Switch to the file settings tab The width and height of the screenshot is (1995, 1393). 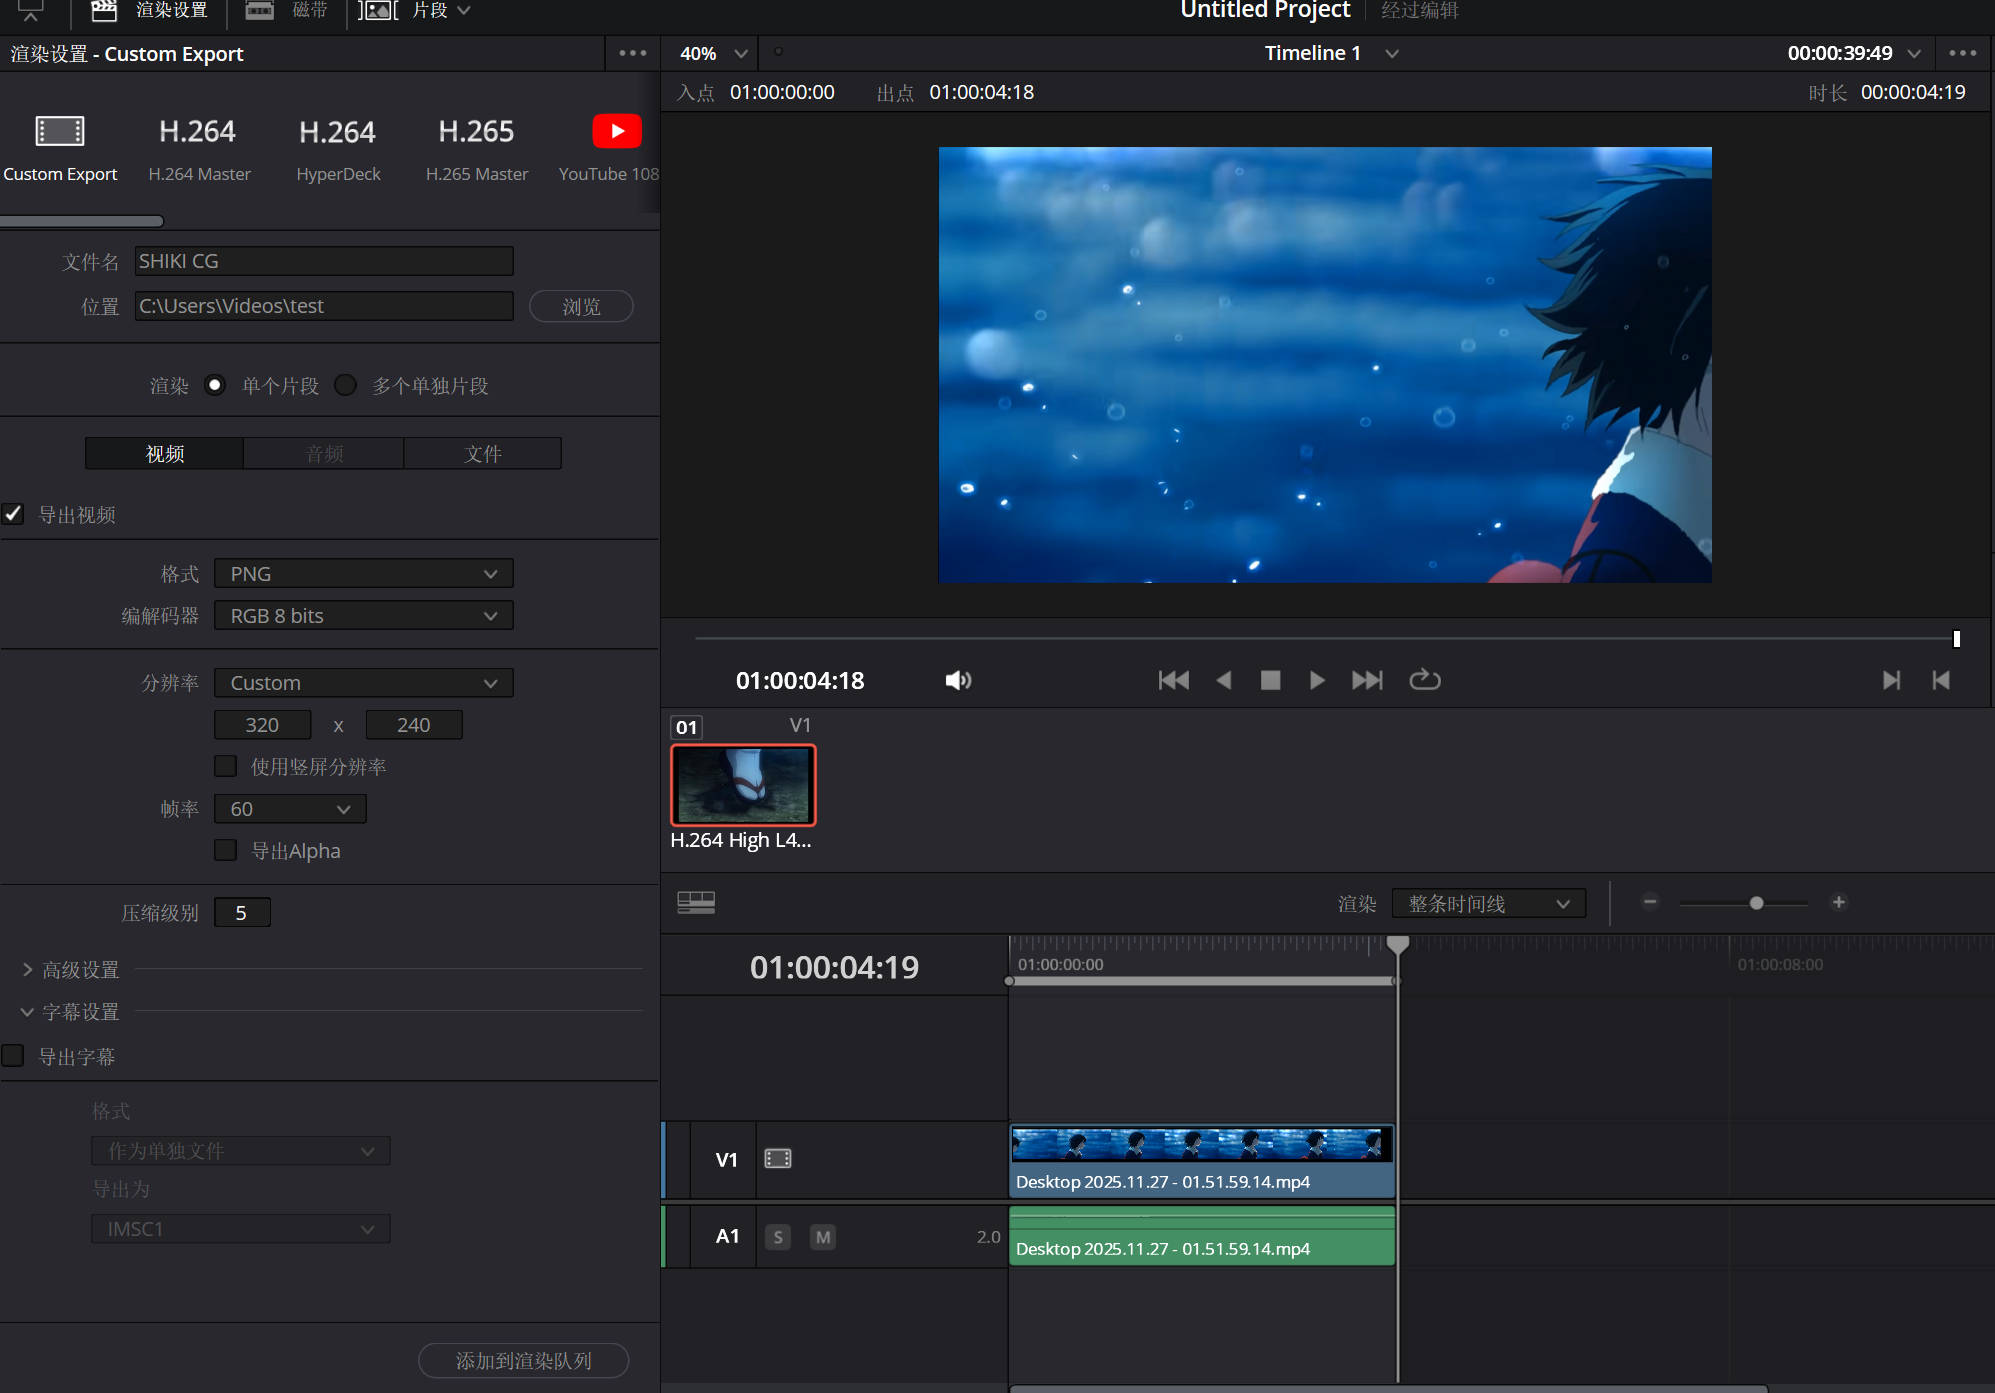[482, 454]
